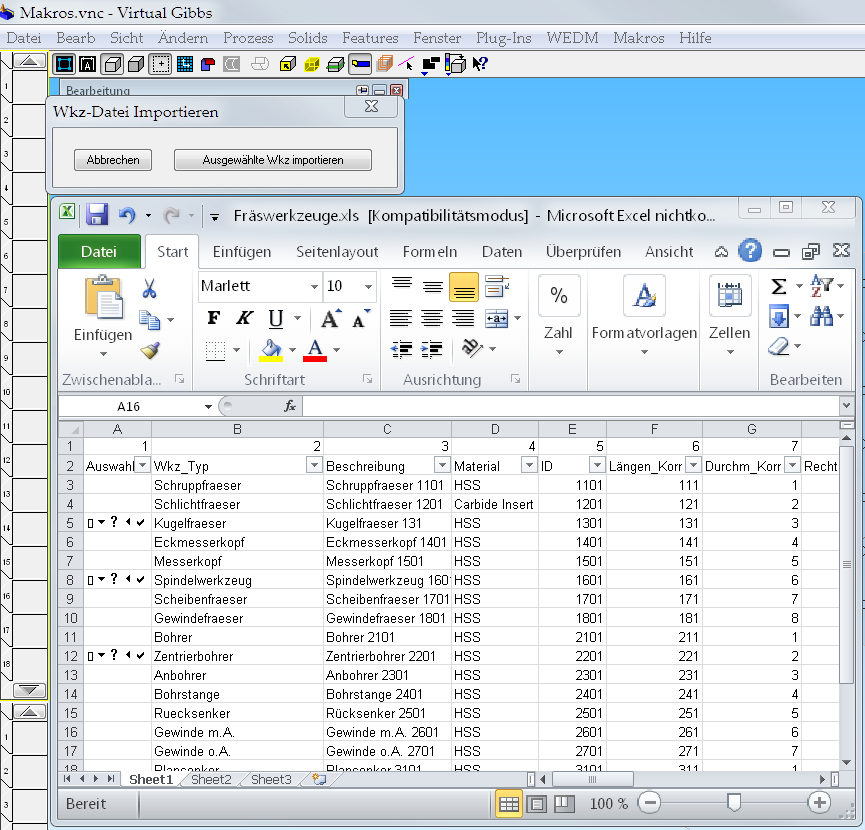Apply underline with the U button
This screenshot has width=865, height=830.
(276, 318)
